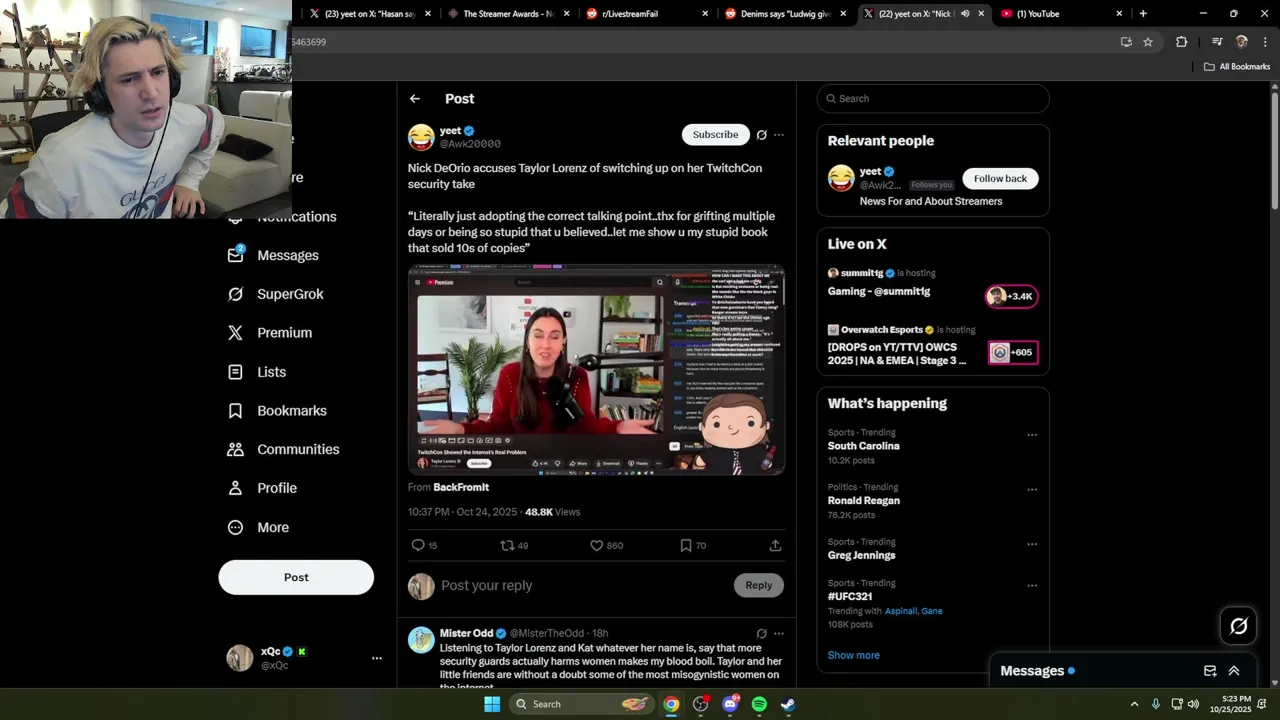Click the blue Reply button
This screenshot has height=720, width=1280.
click(x=758, y=586)
